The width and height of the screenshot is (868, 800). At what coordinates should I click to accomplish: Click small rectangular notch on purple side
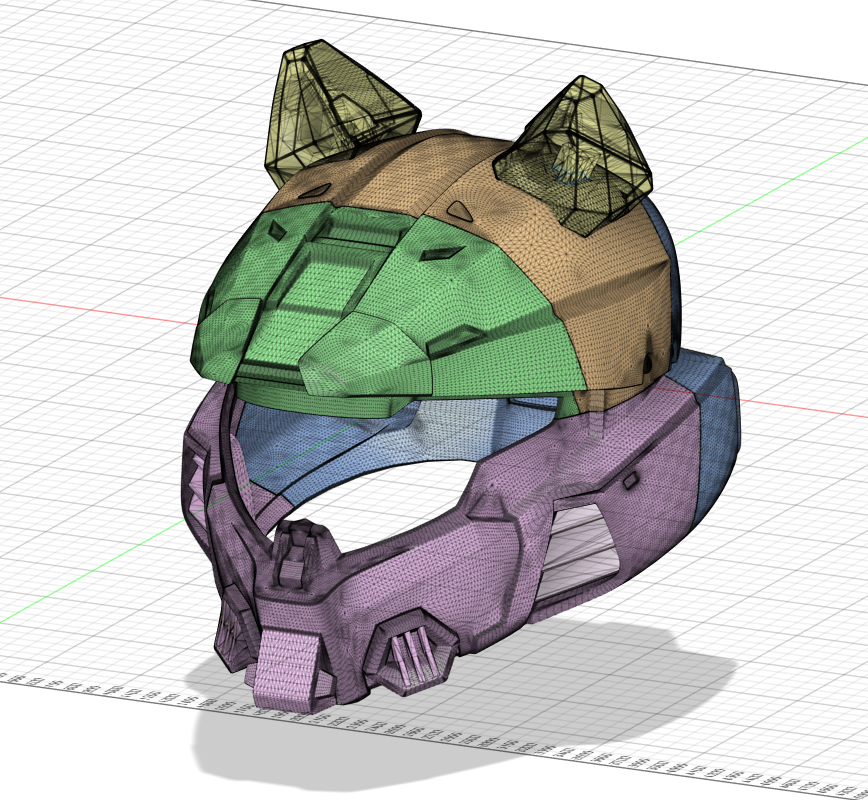pyautogui.click(x=631, y=482)
